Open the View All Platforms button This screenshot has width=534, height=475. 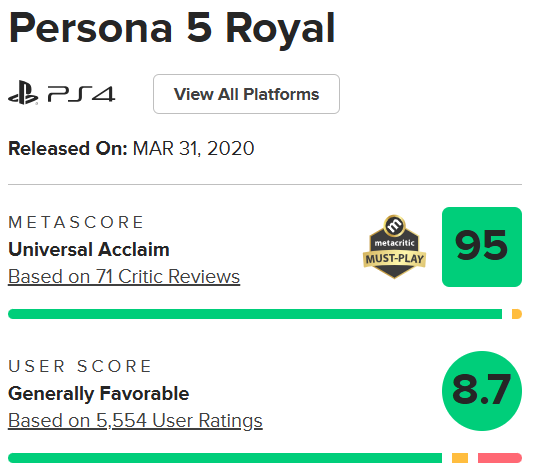tap(246, 94)
